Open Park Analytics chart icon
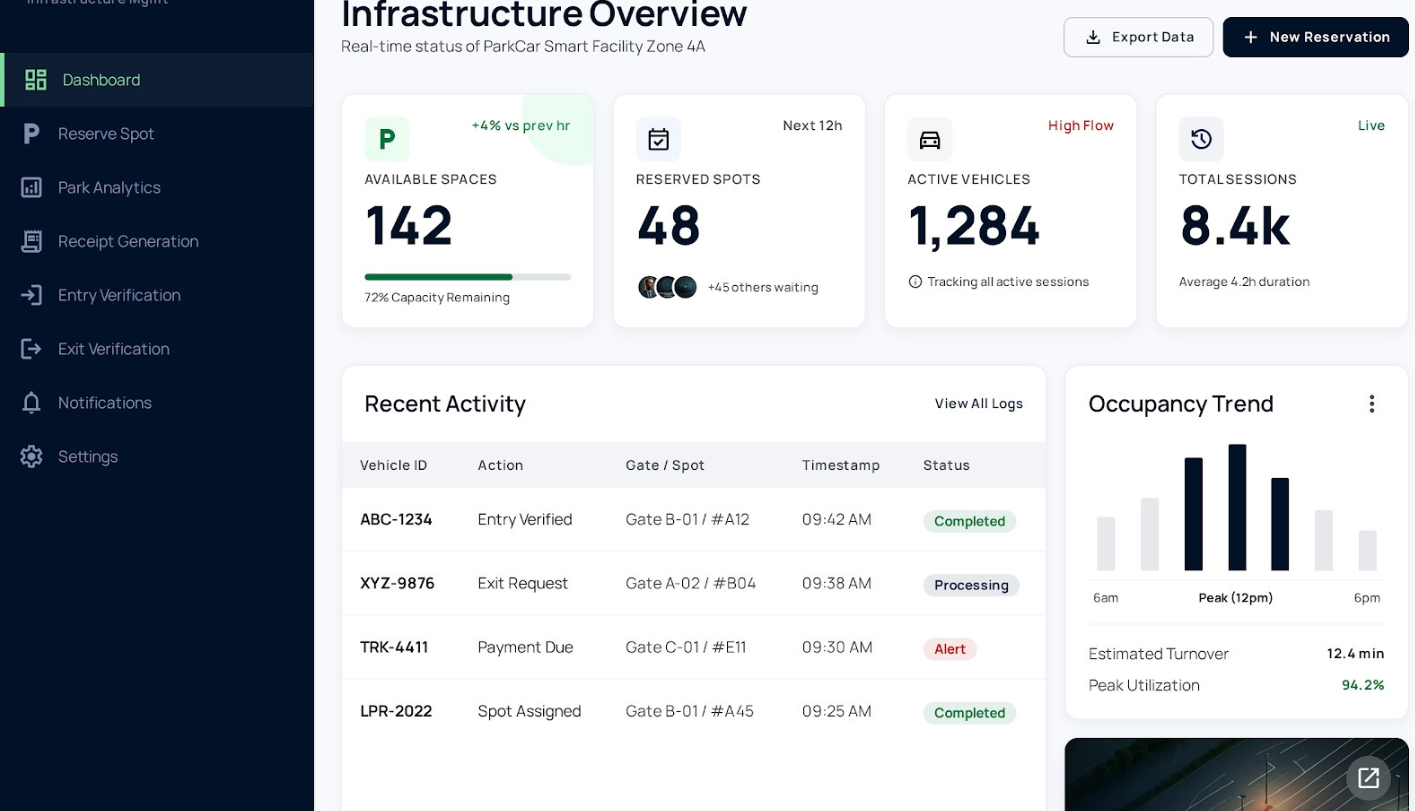 tap(32, 188)
